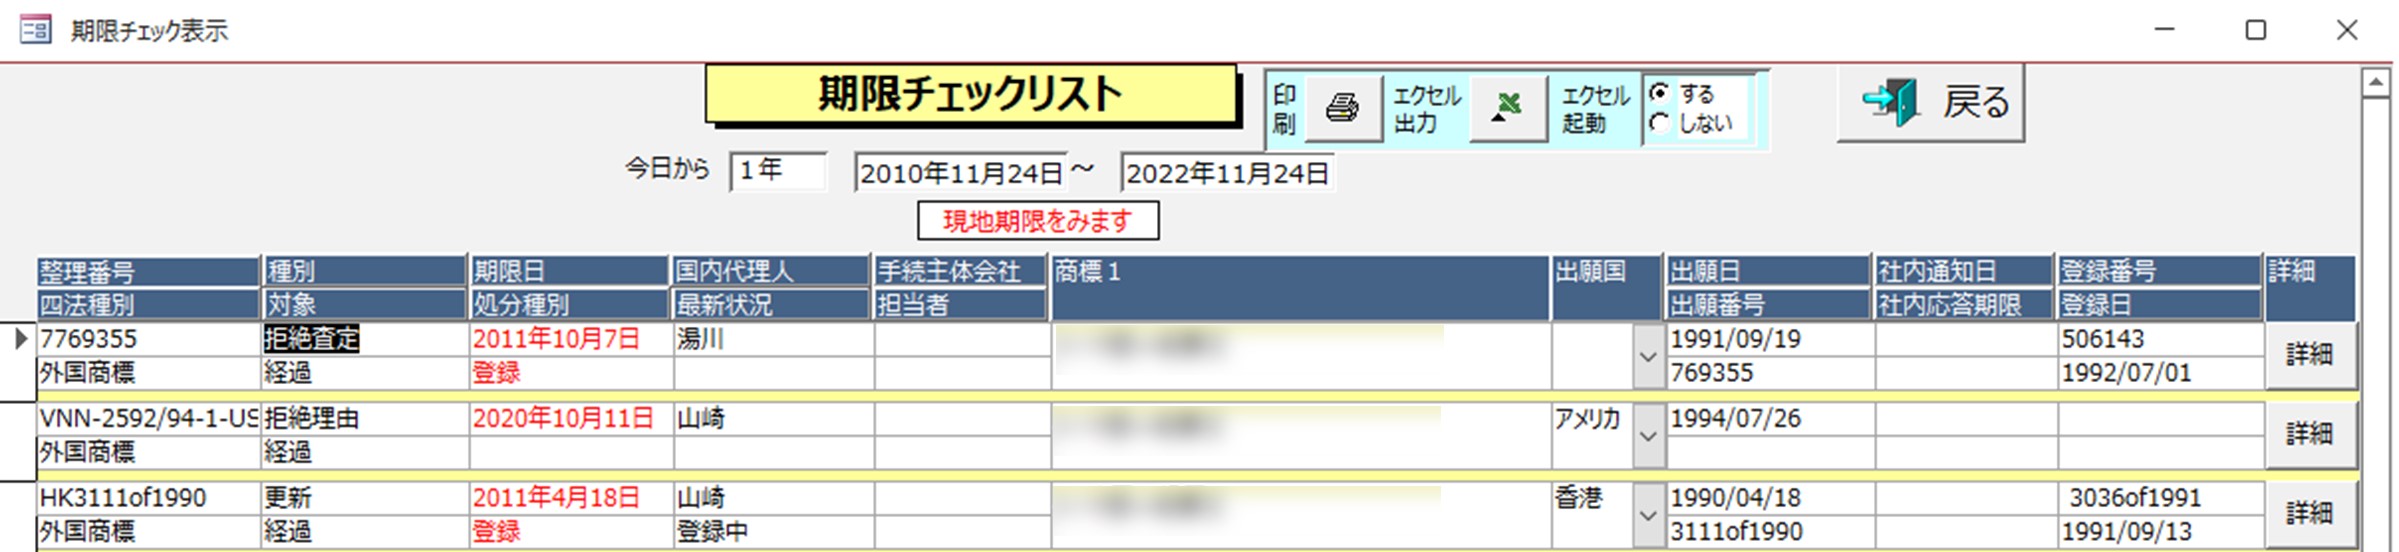Open 詳細 for HK3111of1990 record

2309,514
